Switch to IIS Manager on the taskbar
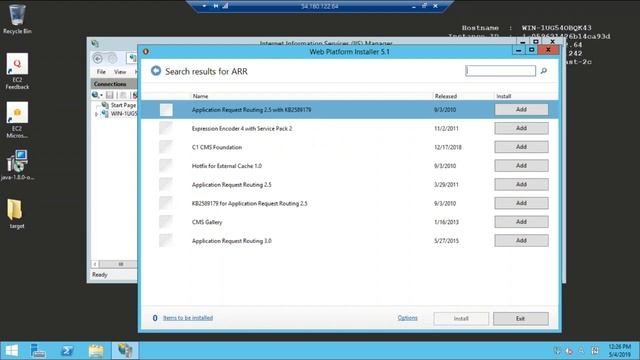This screenshot has width=640, height=360. (x=125, y=351)
